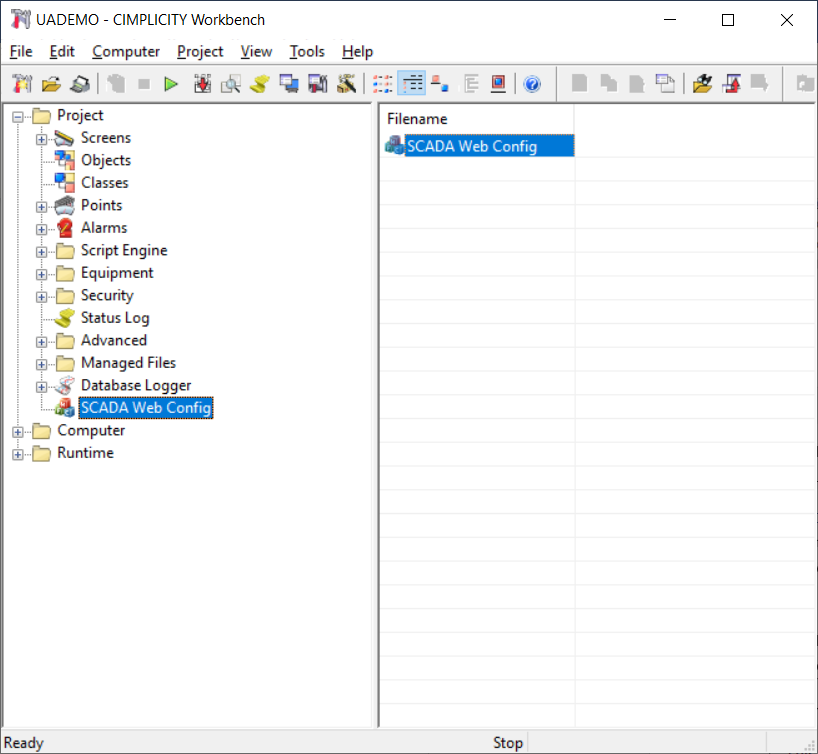The height and width of the screenshot is (754, 818).
Task: Open the Project menu
Action: coord(200,52)
